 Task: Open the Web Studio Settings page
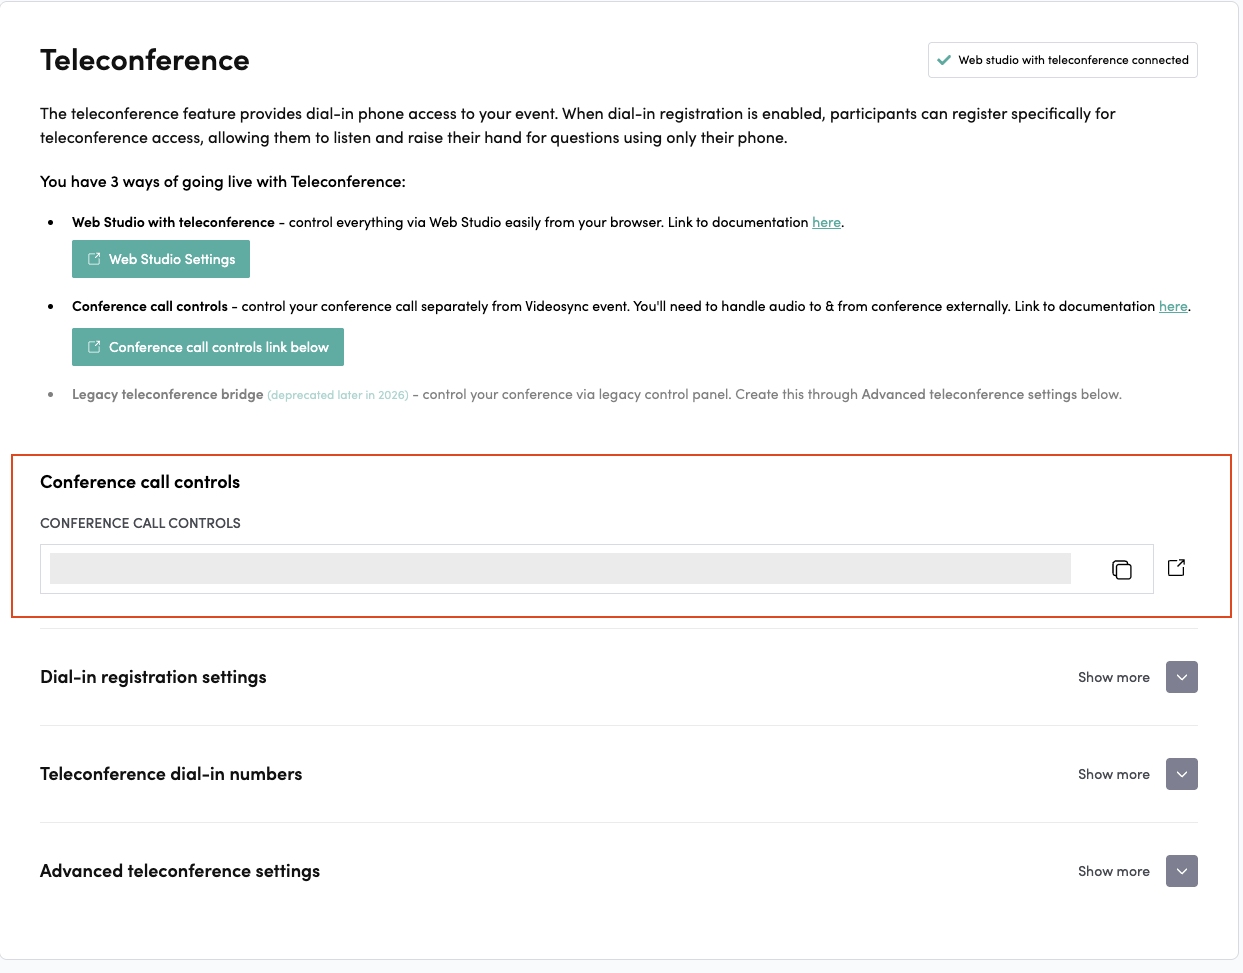tap(160, 258)
